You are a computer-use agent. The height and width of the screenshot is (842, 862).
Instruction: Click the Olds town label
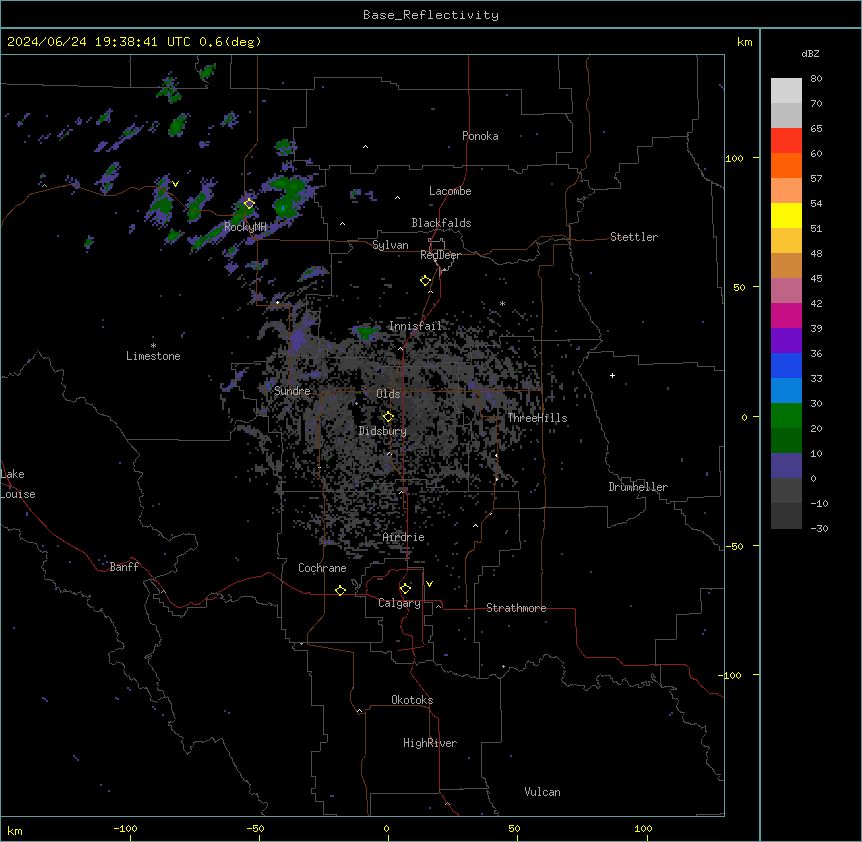(388, 394)
